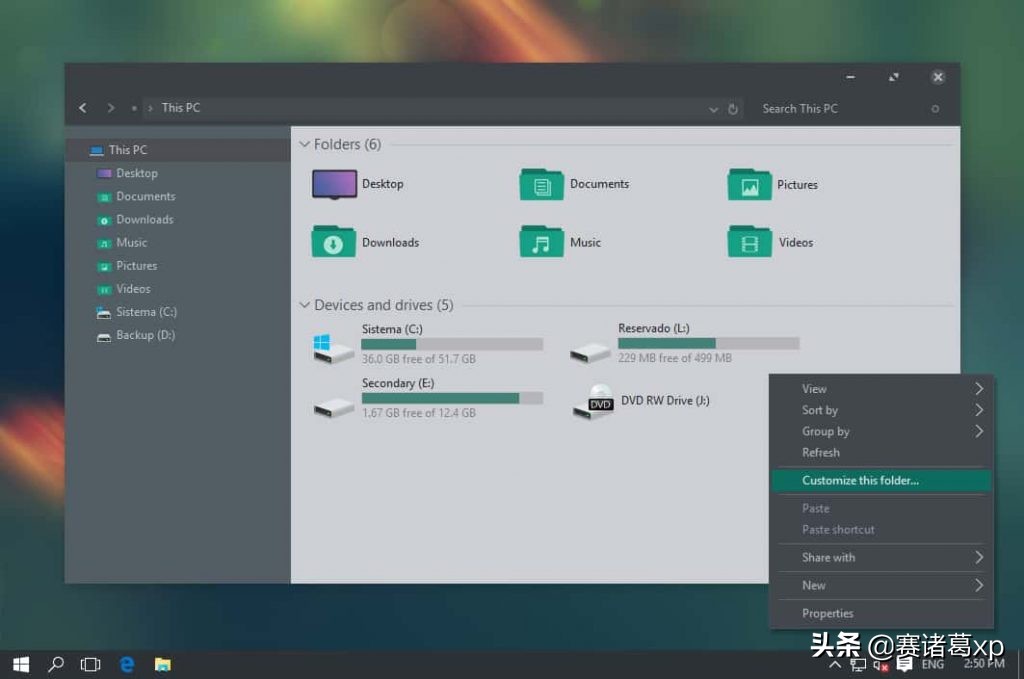Open the Pictures folder icon
This screenshot has height=679, width=1024.
point(748,184)
